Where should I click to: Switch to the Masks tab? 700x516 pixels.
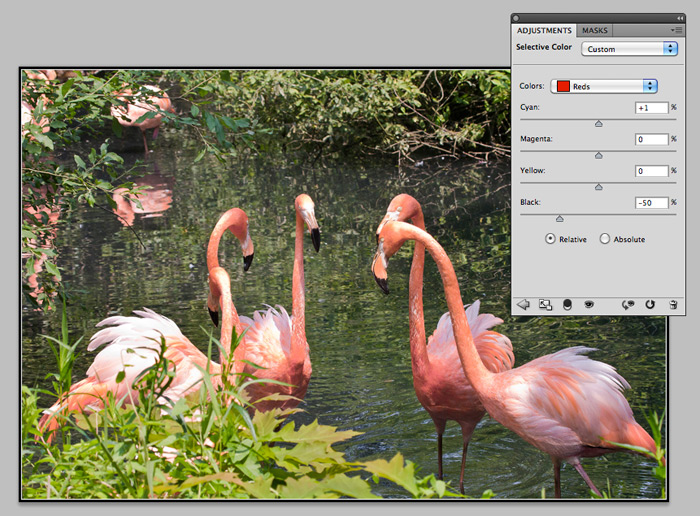pyautogui.click(x=595, y=31)
